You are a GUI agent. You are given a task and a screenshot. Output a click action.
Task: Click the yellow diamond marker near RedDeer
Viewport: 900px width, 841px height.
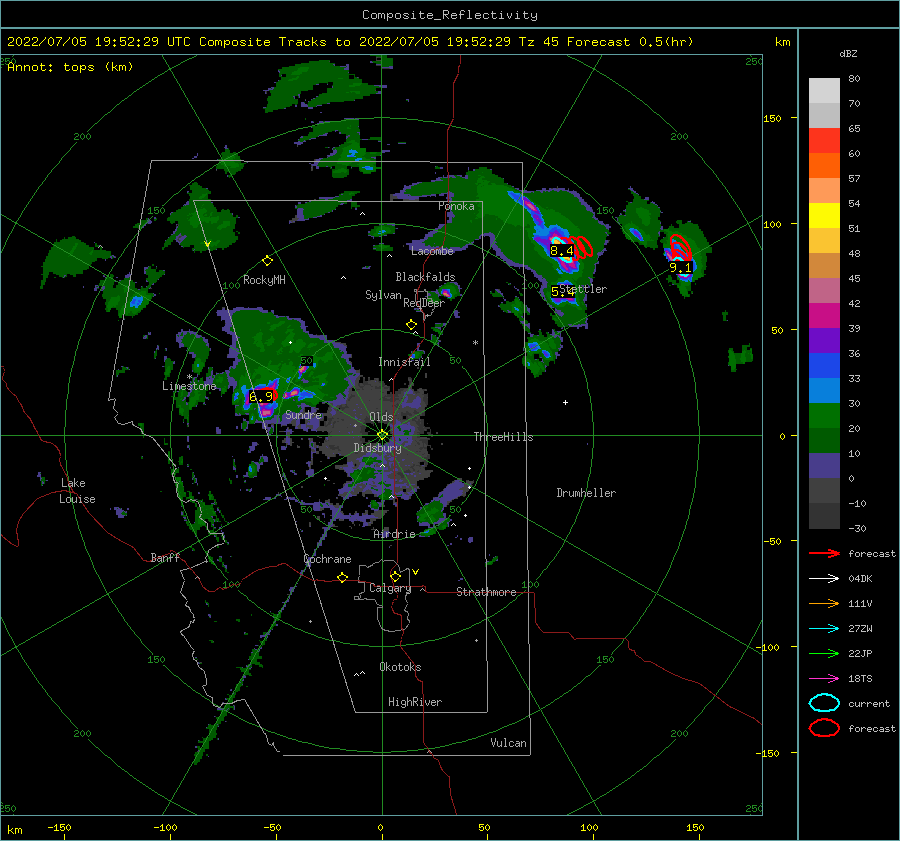pyautogui.click(x=411, y=325)
